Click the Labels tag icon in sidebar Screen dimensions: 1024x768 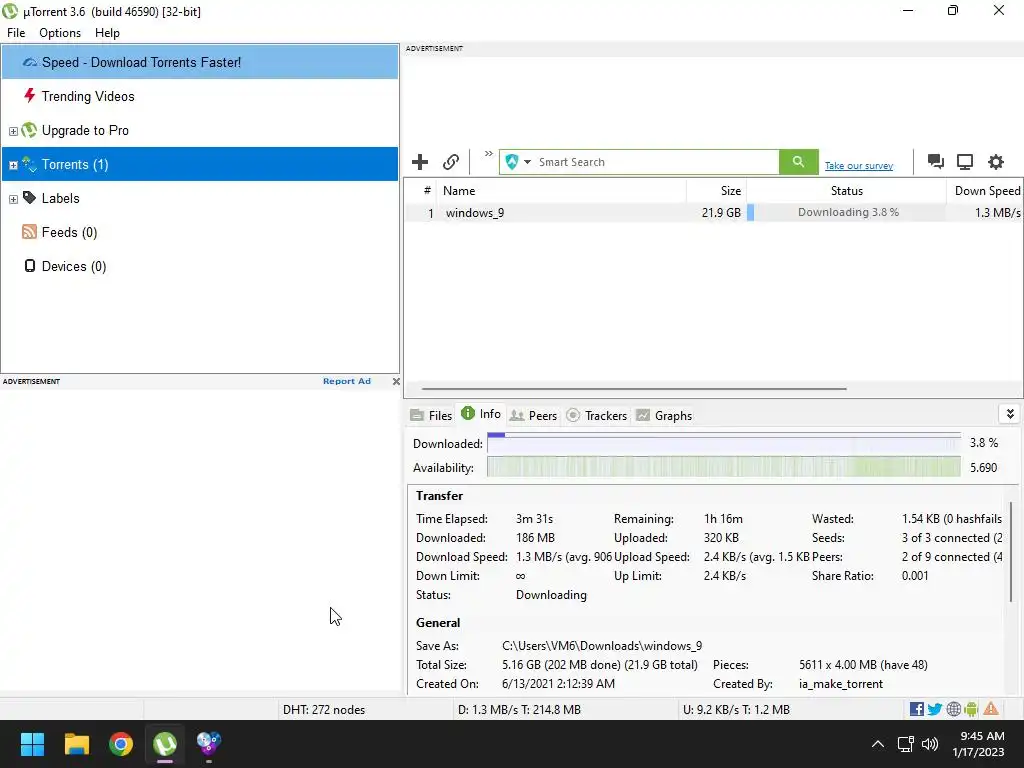click(29, 197)
